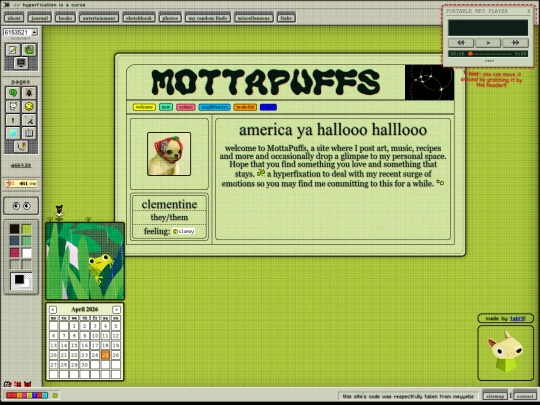Pick the white color swatch
Viewport: 540px width, 405px height.
(x=27, y=253)
